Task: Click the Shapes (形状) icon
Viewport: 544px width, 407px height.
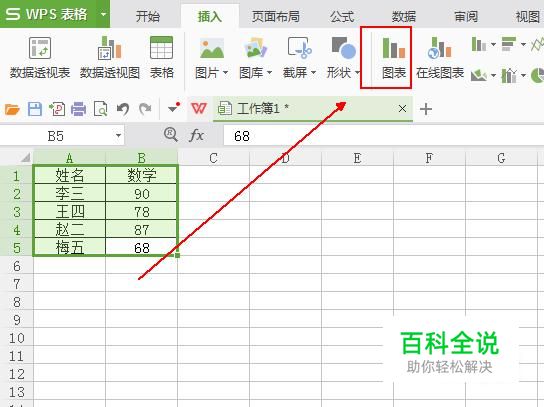Action: [x=343, y=48]
